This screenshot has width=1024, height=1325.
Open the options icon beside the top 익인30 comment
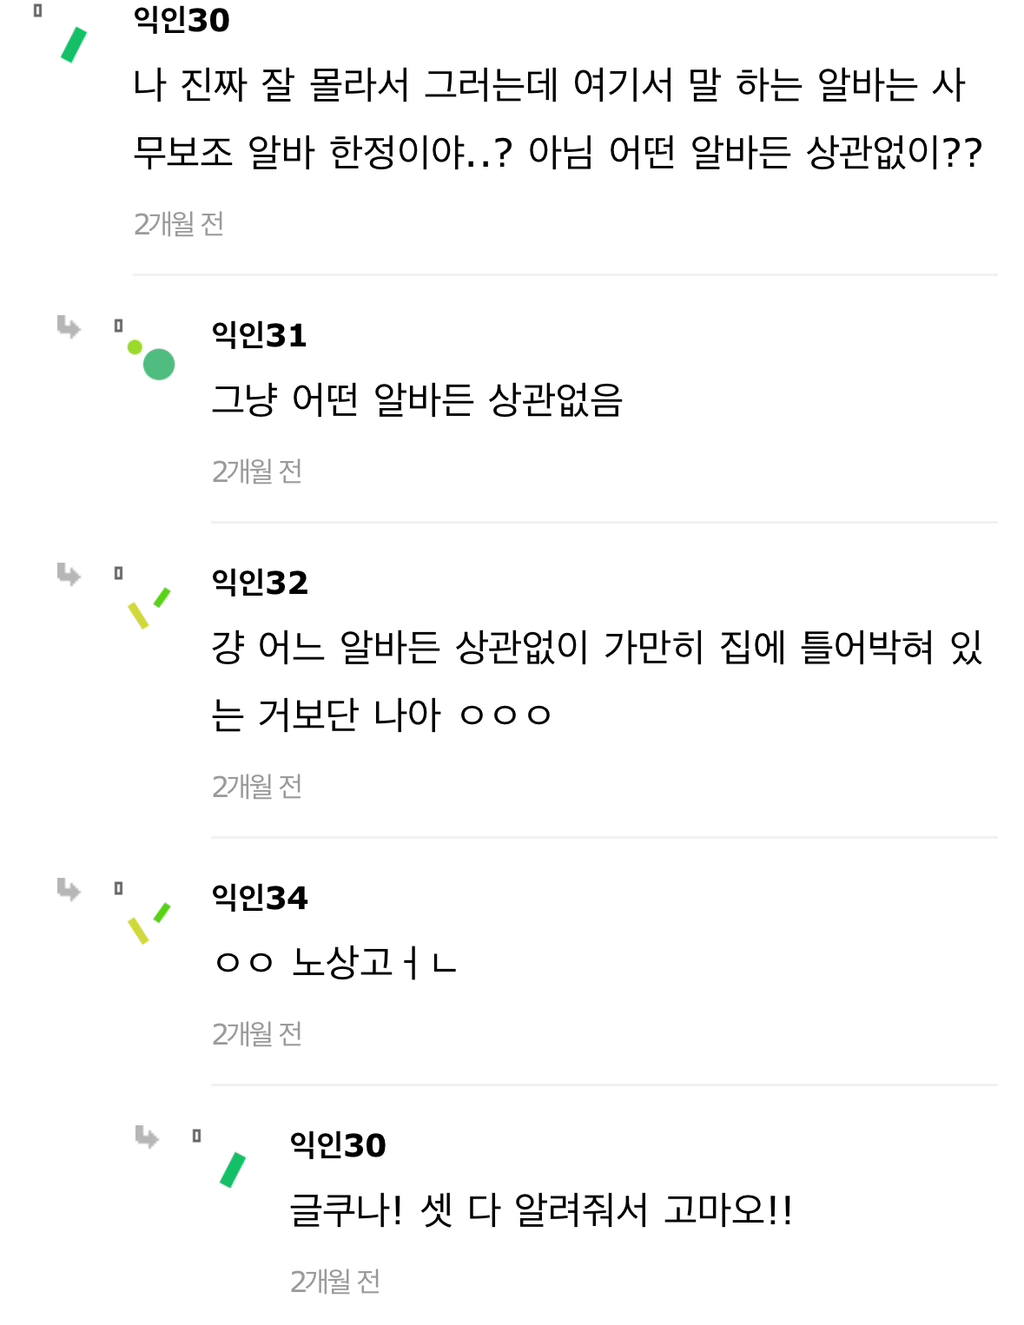[38, 13]
